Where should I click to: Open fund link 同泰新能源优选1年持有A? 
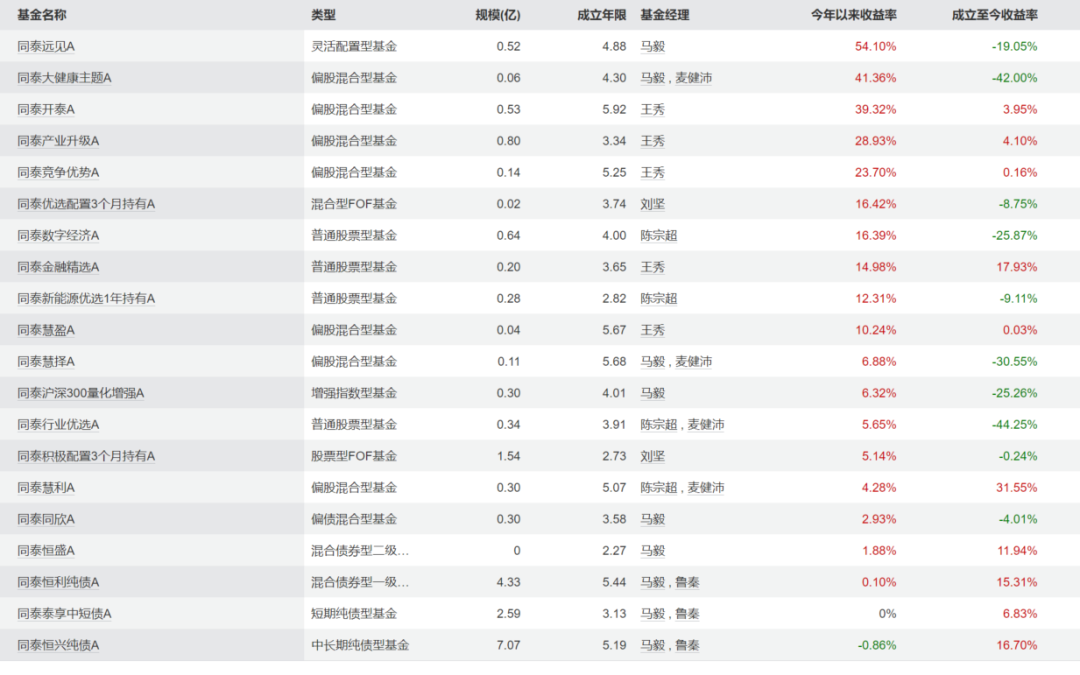coord(86,298)
